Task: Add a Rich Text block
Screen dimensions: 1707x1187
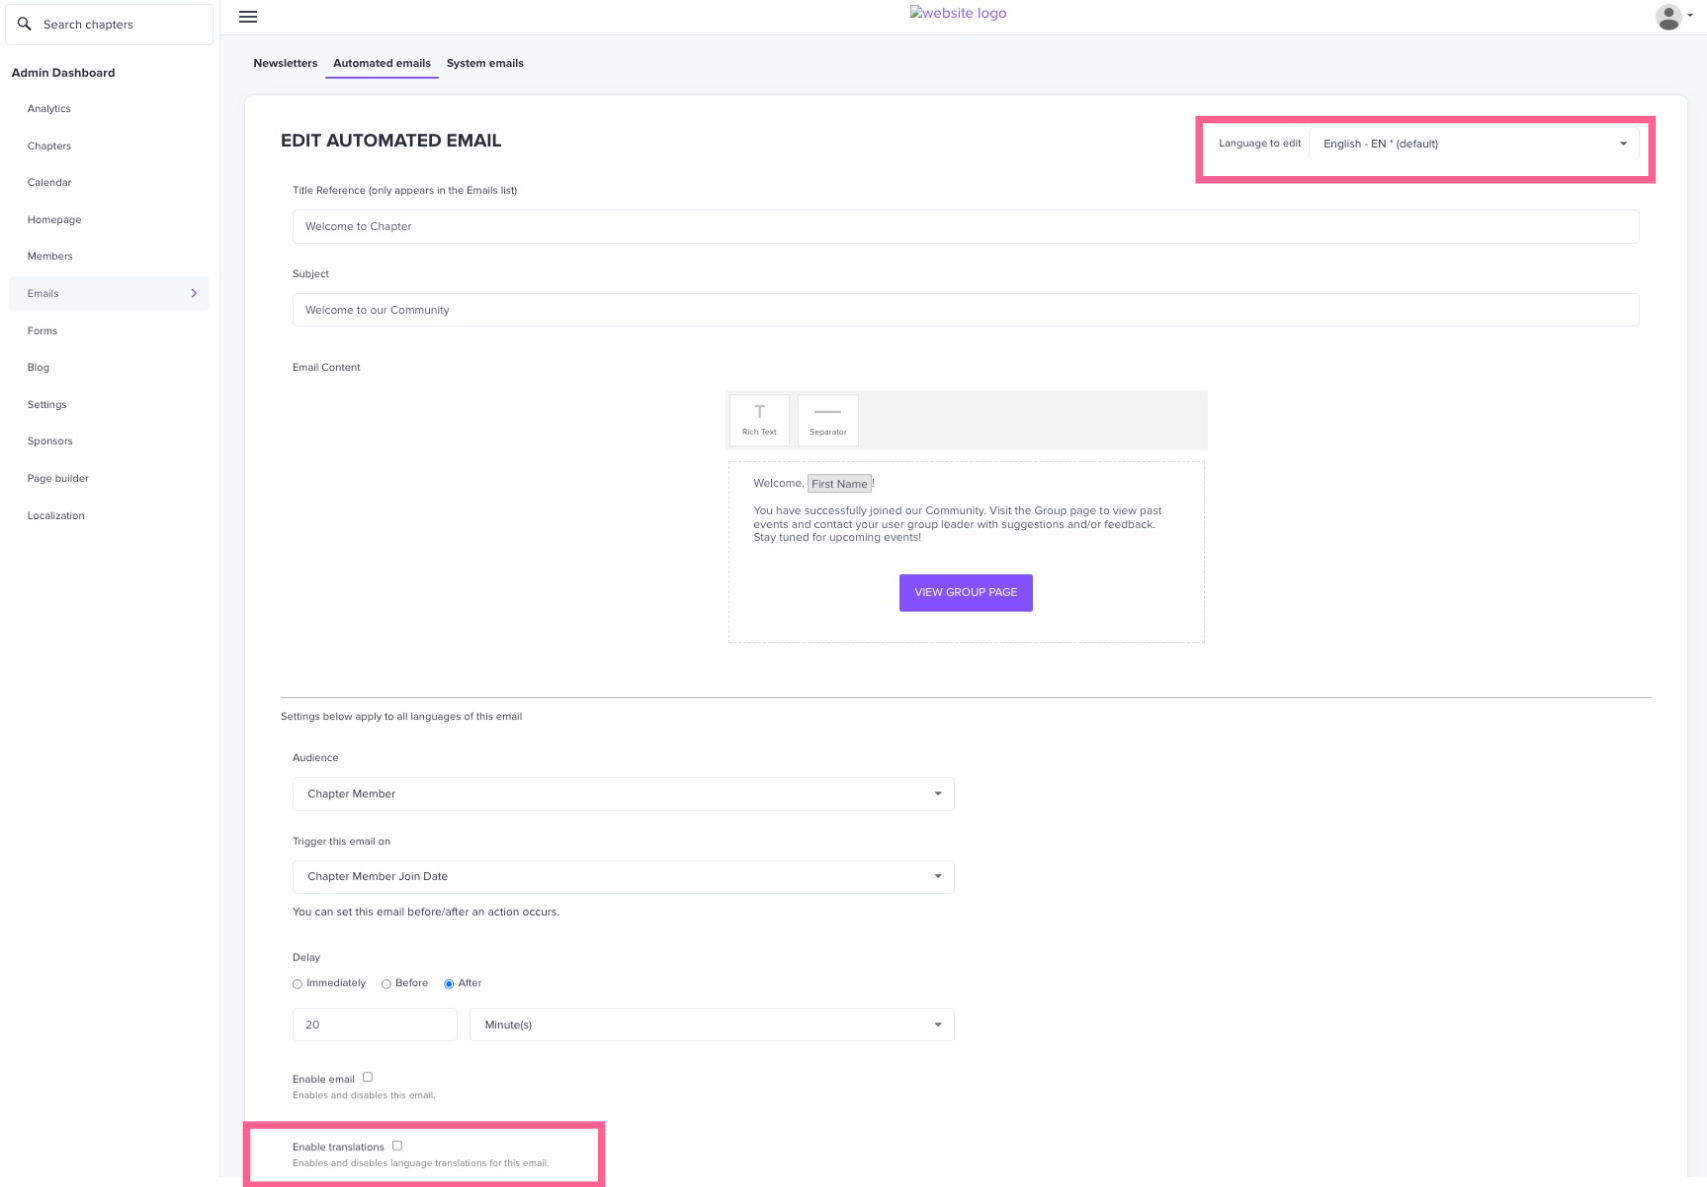Action: 759,420
